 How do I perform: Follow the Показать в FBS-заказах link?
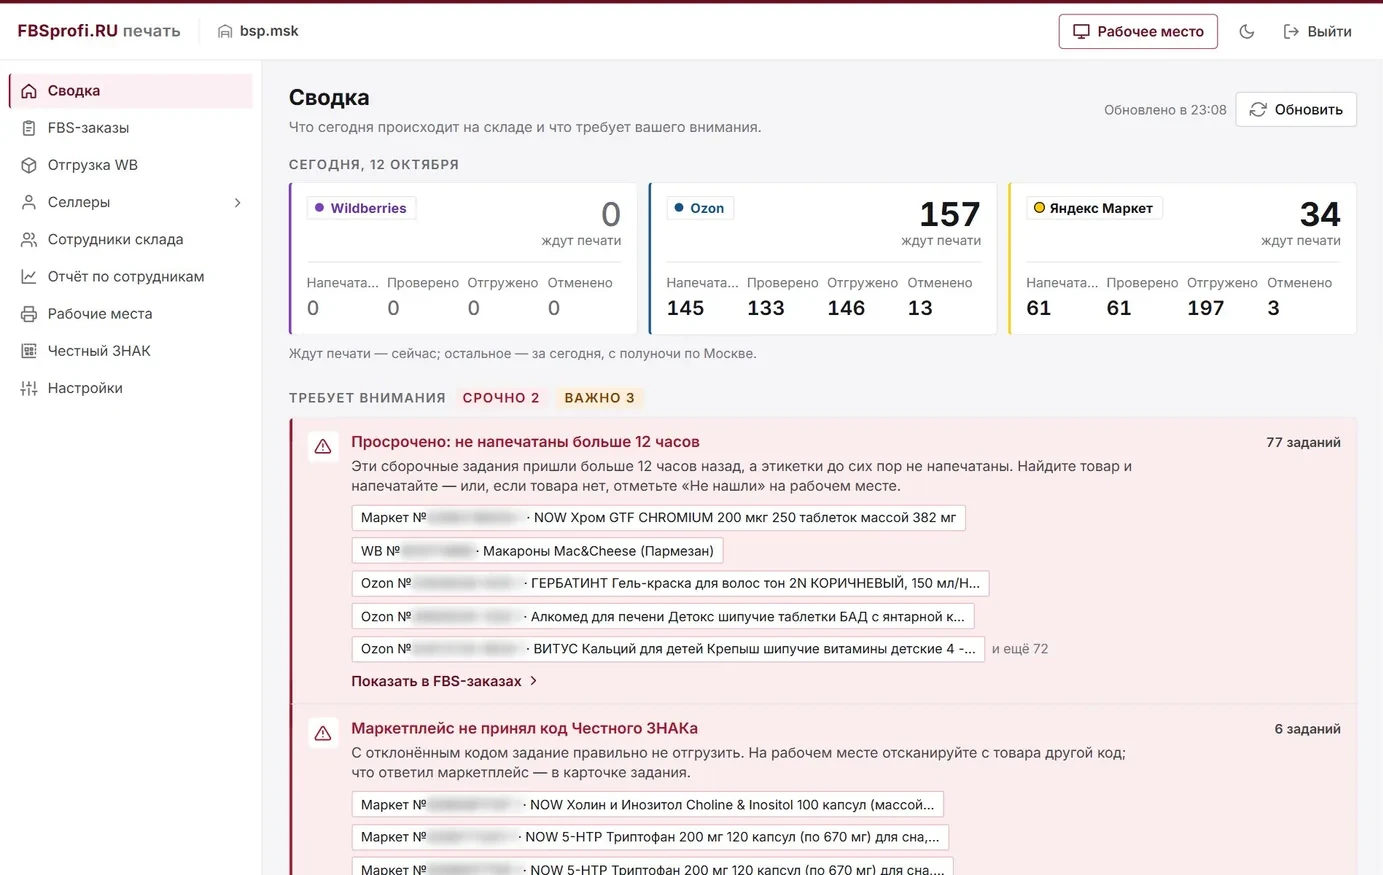(x=444, y=681)
